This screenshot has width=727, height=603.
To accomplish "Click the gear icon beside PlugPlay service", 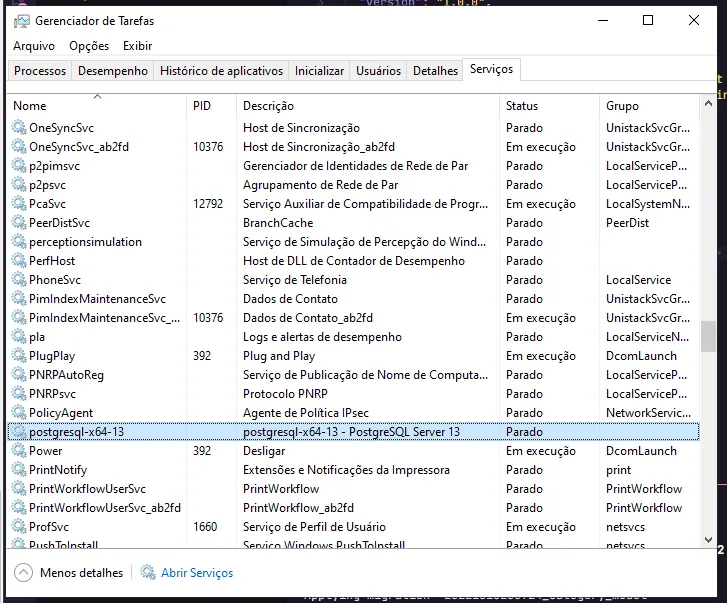I will point(18,356).
